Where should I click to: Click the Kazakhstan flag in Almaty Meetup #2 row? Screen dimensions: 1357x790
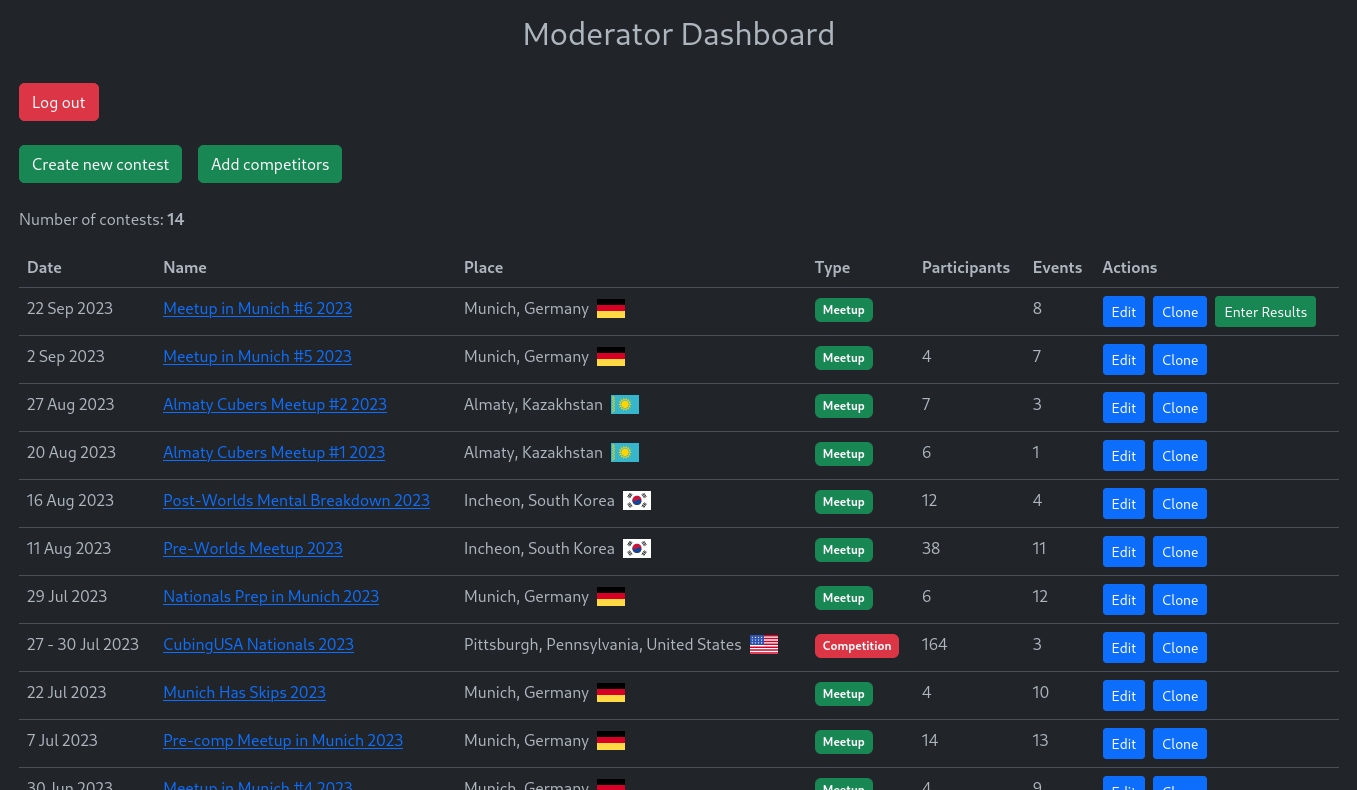(x=625, y=405)
